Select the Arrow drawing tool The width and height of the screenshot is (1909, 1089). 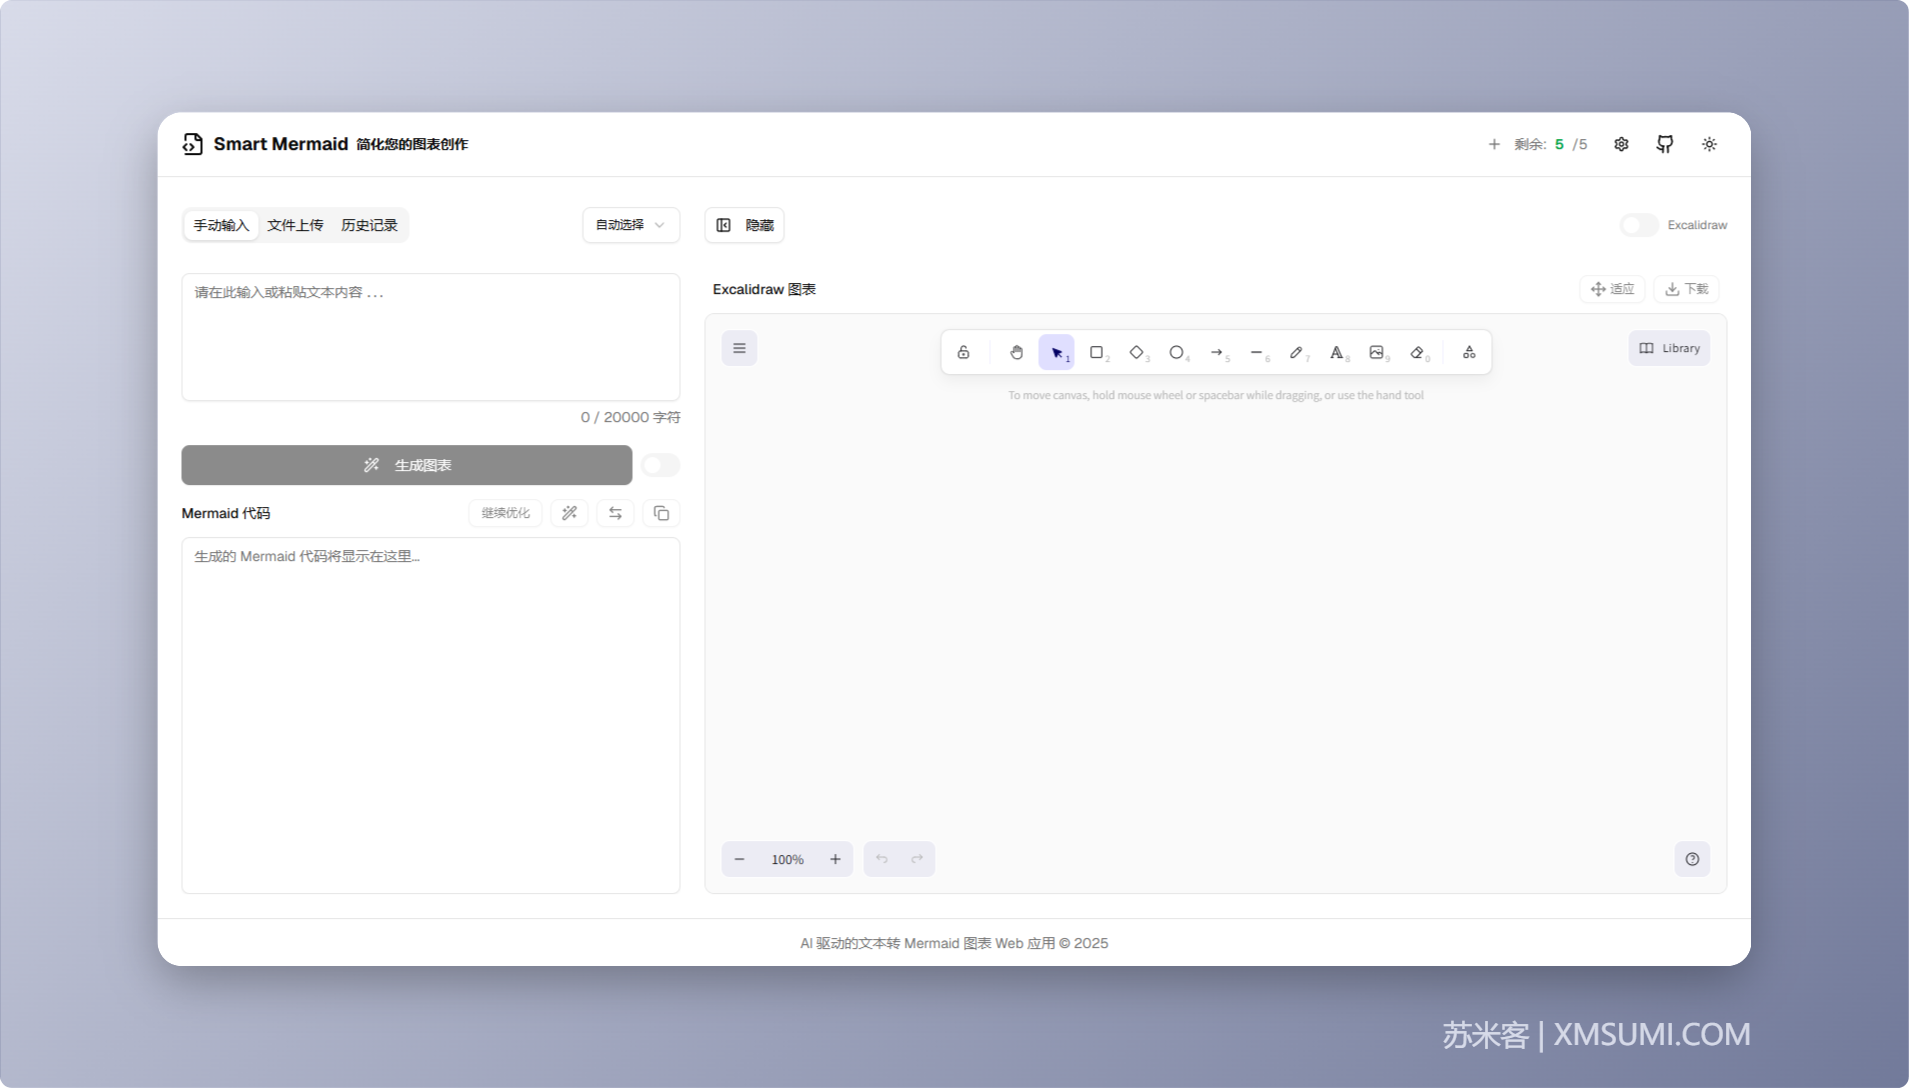[1217, 352]
